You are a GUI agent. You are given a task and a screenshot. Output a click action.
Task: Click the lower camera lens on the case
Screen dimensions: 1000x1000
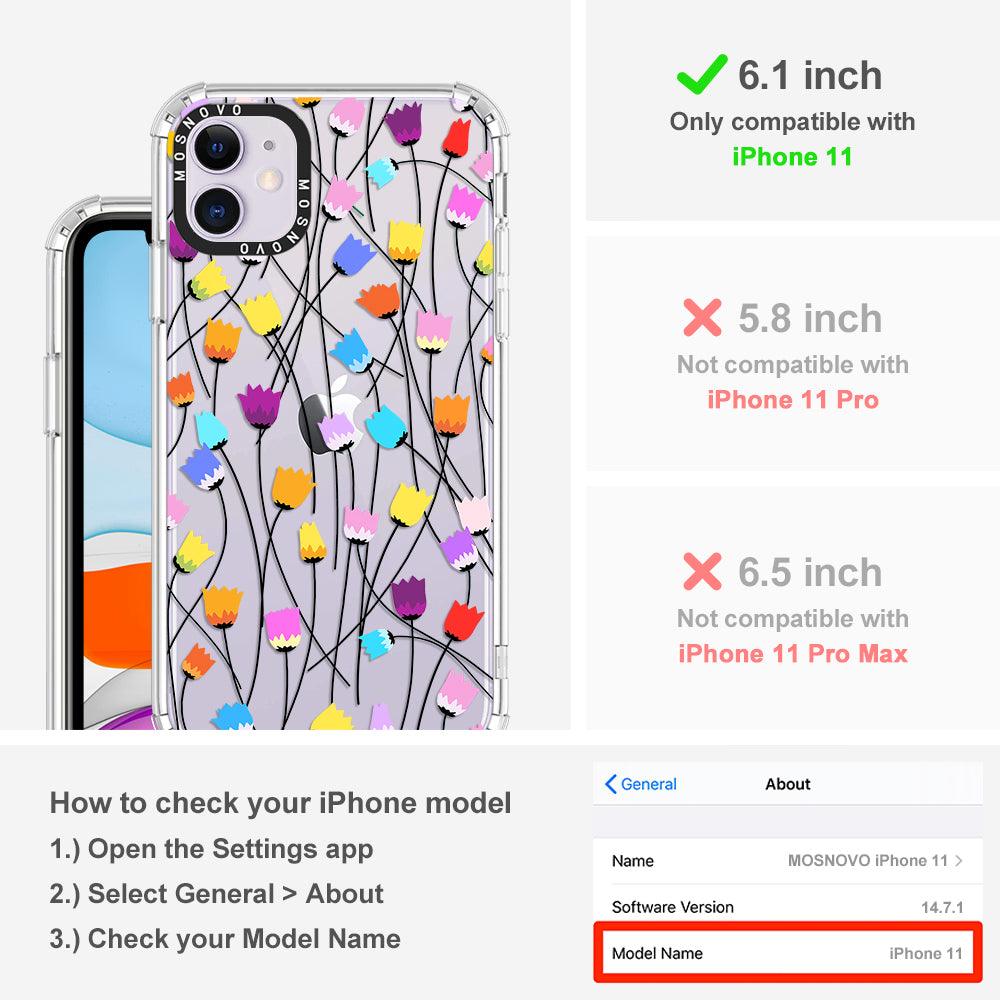[218, 211]
